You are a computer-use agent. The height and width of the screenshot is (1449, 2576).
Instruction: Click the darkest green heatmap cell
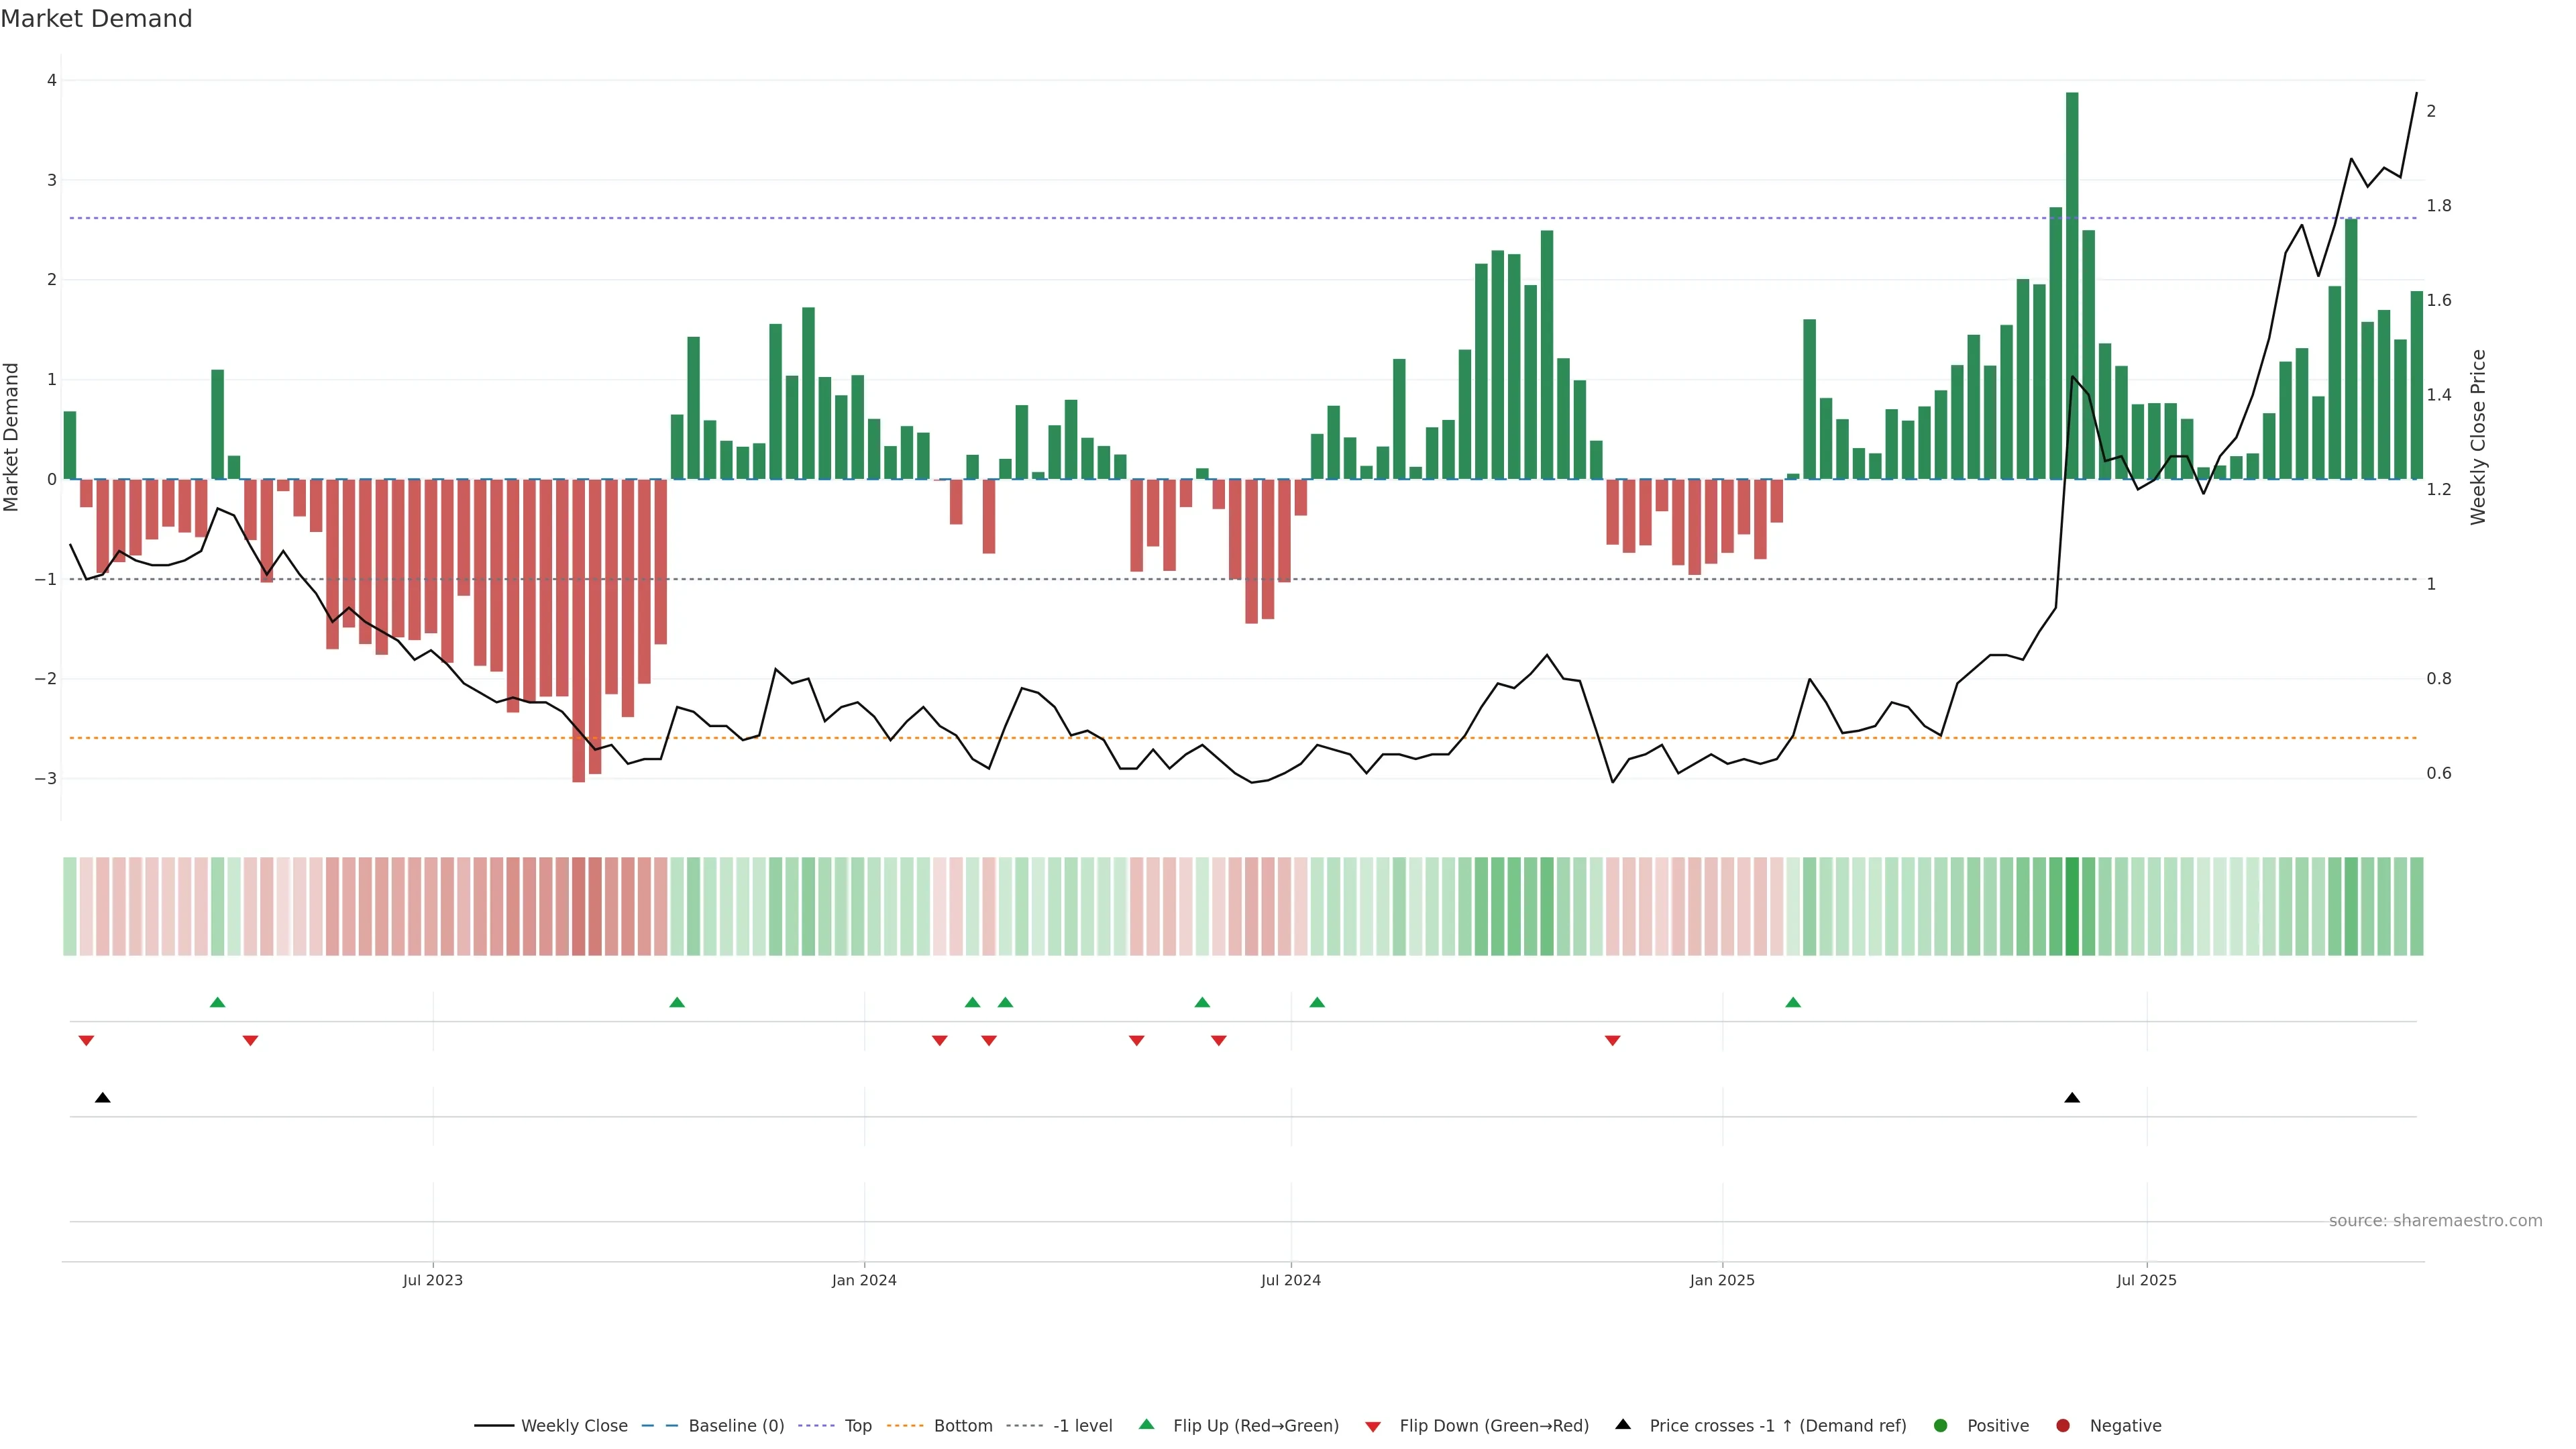click(x=2072, y=906)
